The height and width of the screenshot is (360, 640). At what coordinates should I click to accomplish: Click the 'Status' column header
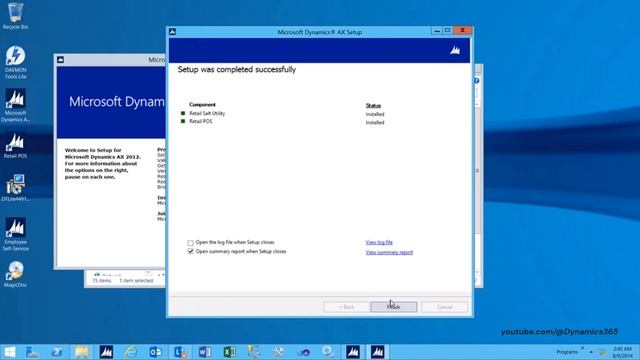coord(373,106)
